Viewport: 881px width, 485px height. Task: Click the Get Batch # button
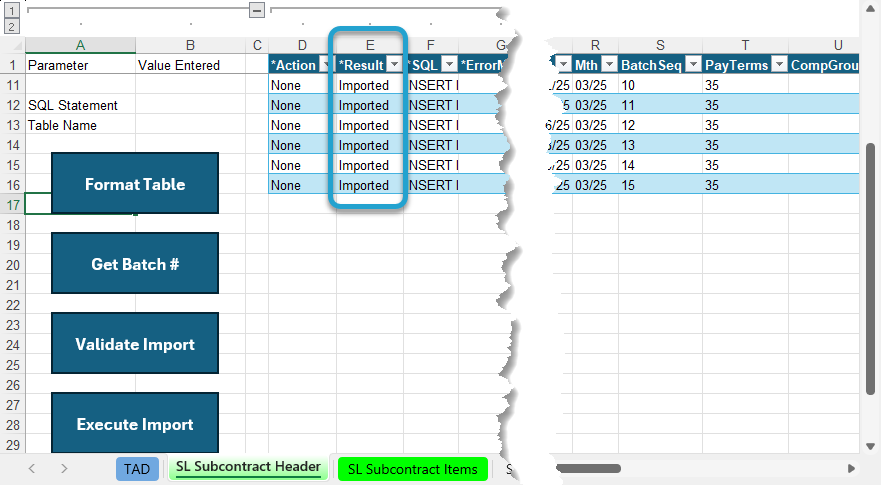click(135, 263)
